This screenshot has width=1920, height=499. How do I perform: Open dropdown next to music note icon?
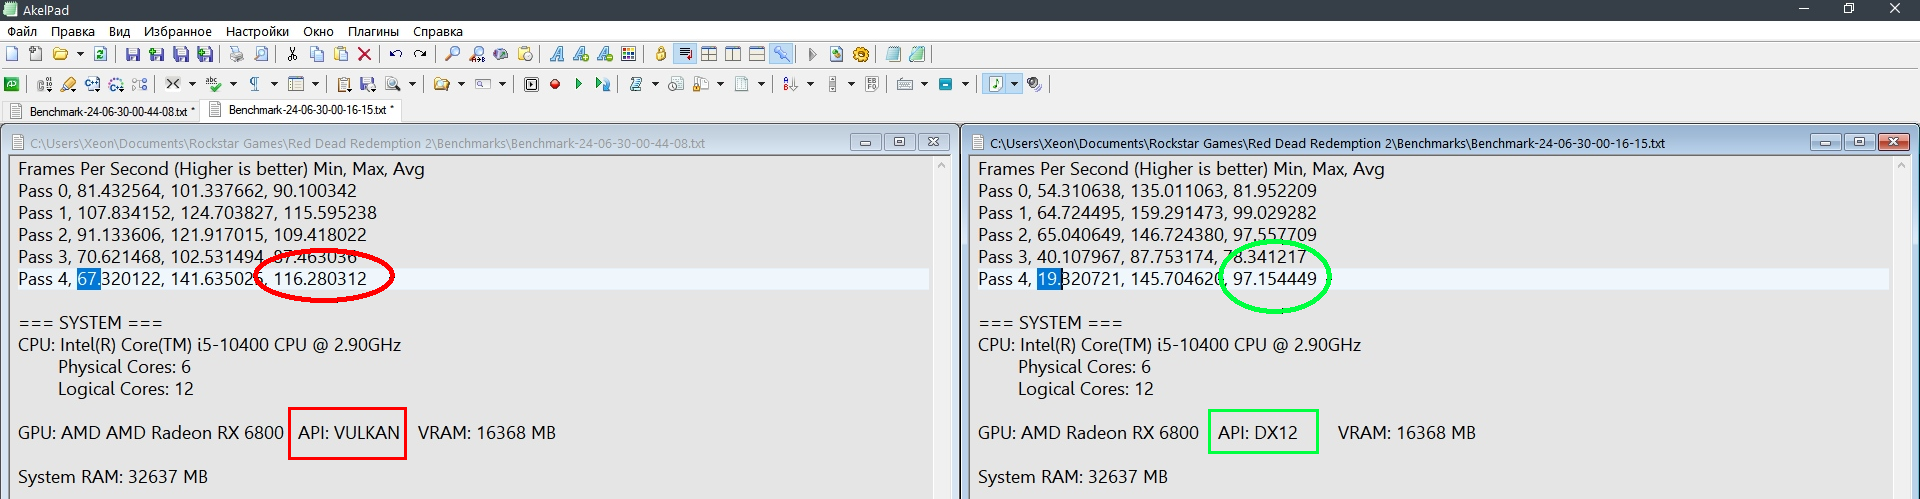1014,85
